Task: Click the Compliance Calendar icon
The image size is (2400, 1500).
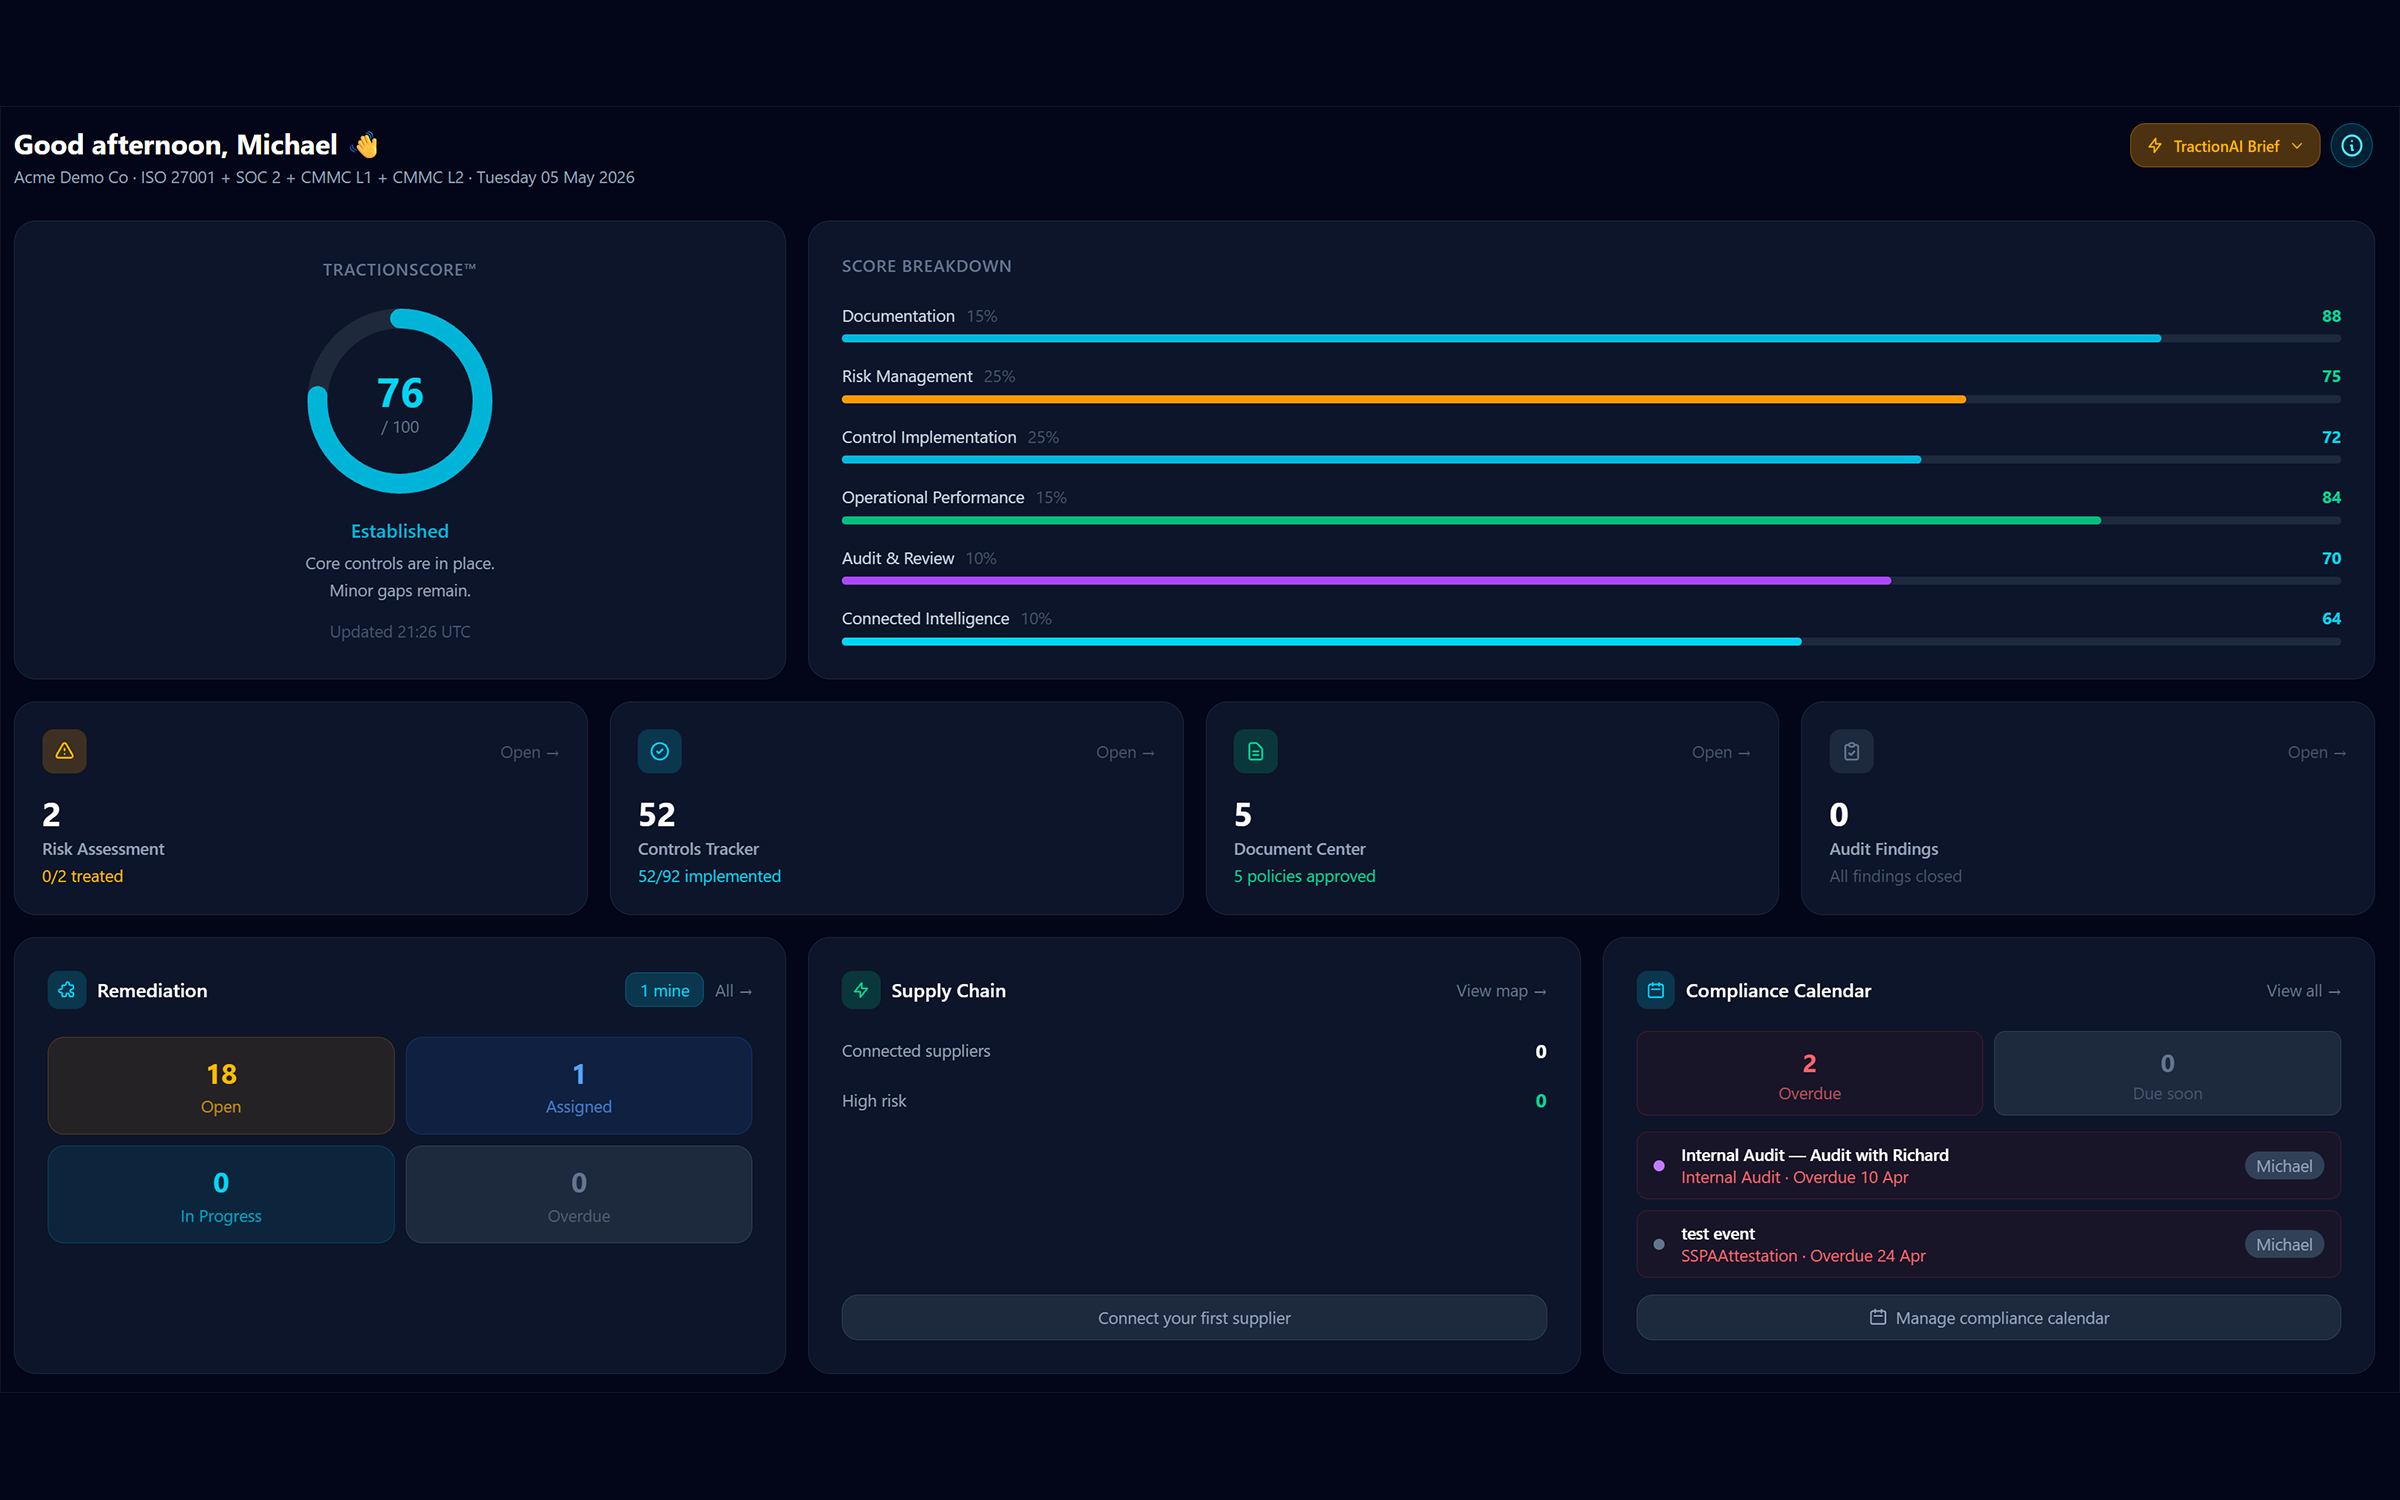Action: [x=1656, y=990]
